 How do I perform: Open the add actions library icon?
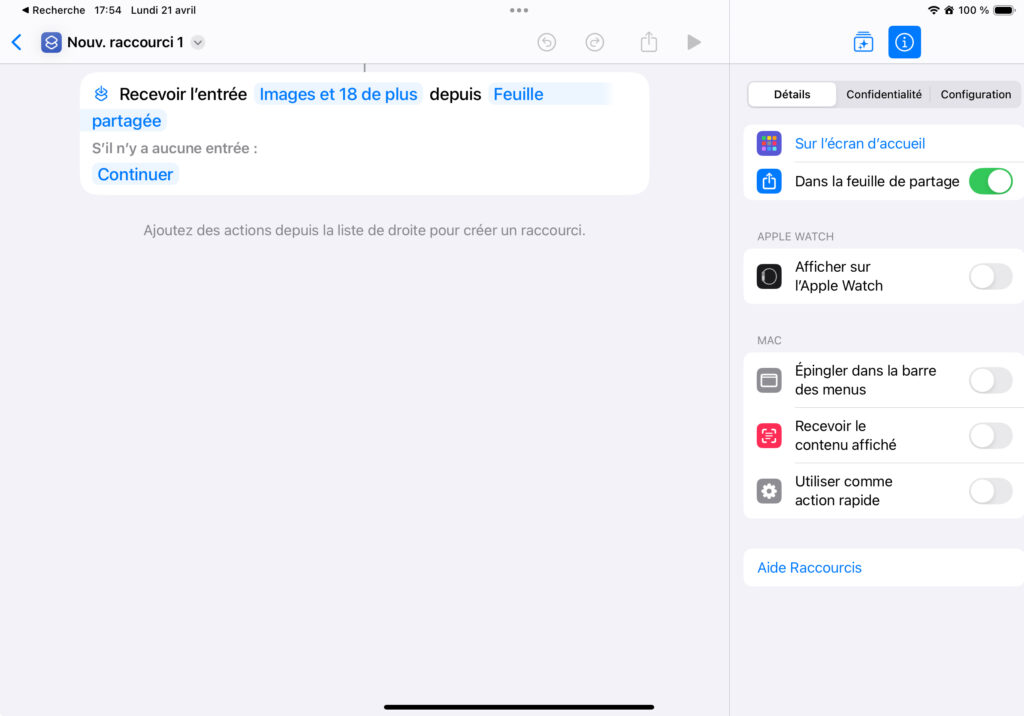[863, 42]
